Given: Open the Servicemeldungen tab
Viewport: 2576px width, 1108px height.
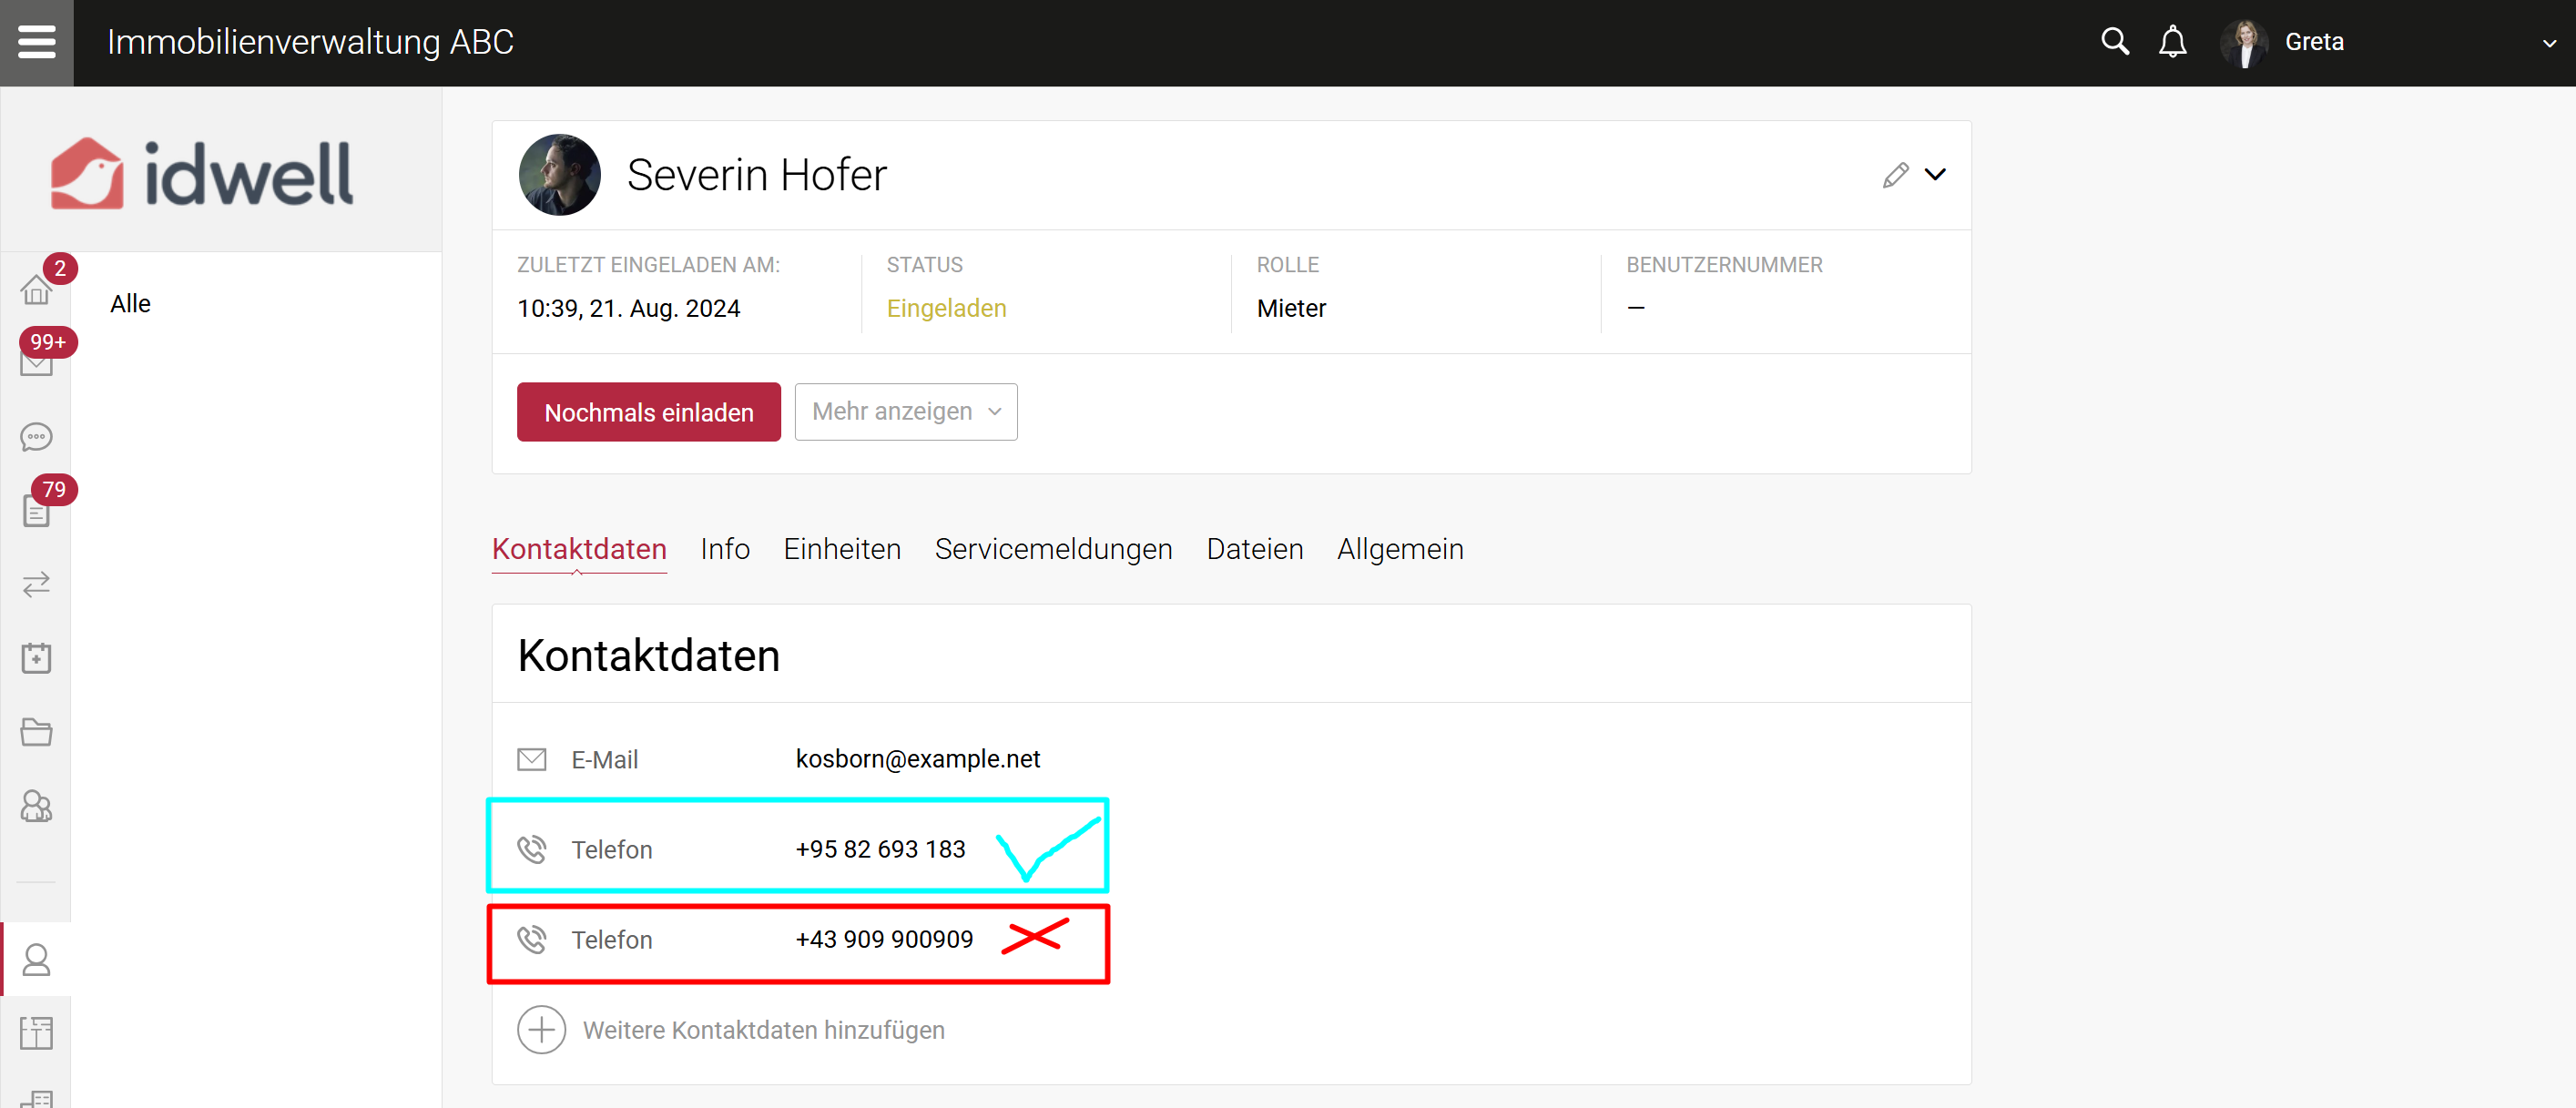Looking at the screenshot, I should pyautogui.click(x=1053, y=549).
